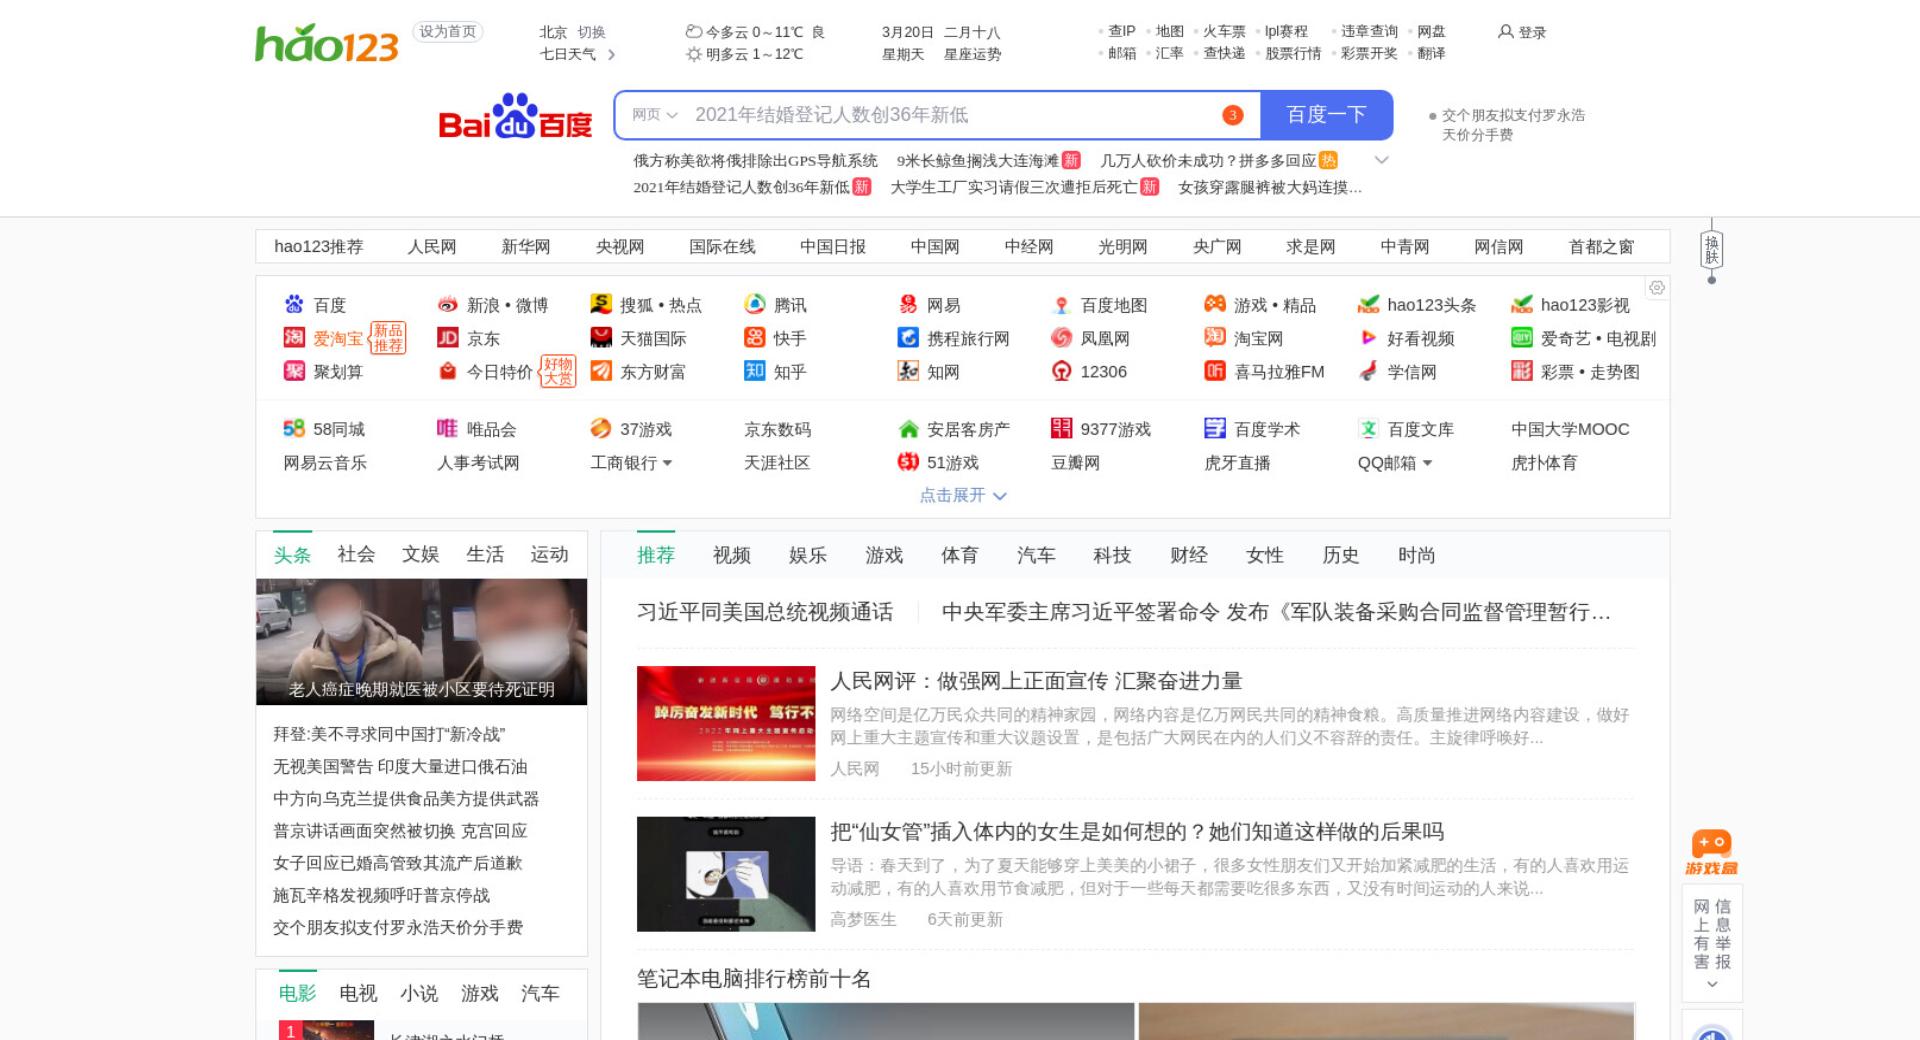Image resolution: width=1920 pixels, height=1040 pixels.
Task: Expand the hot news list chevron
Action: [1382, 160]
